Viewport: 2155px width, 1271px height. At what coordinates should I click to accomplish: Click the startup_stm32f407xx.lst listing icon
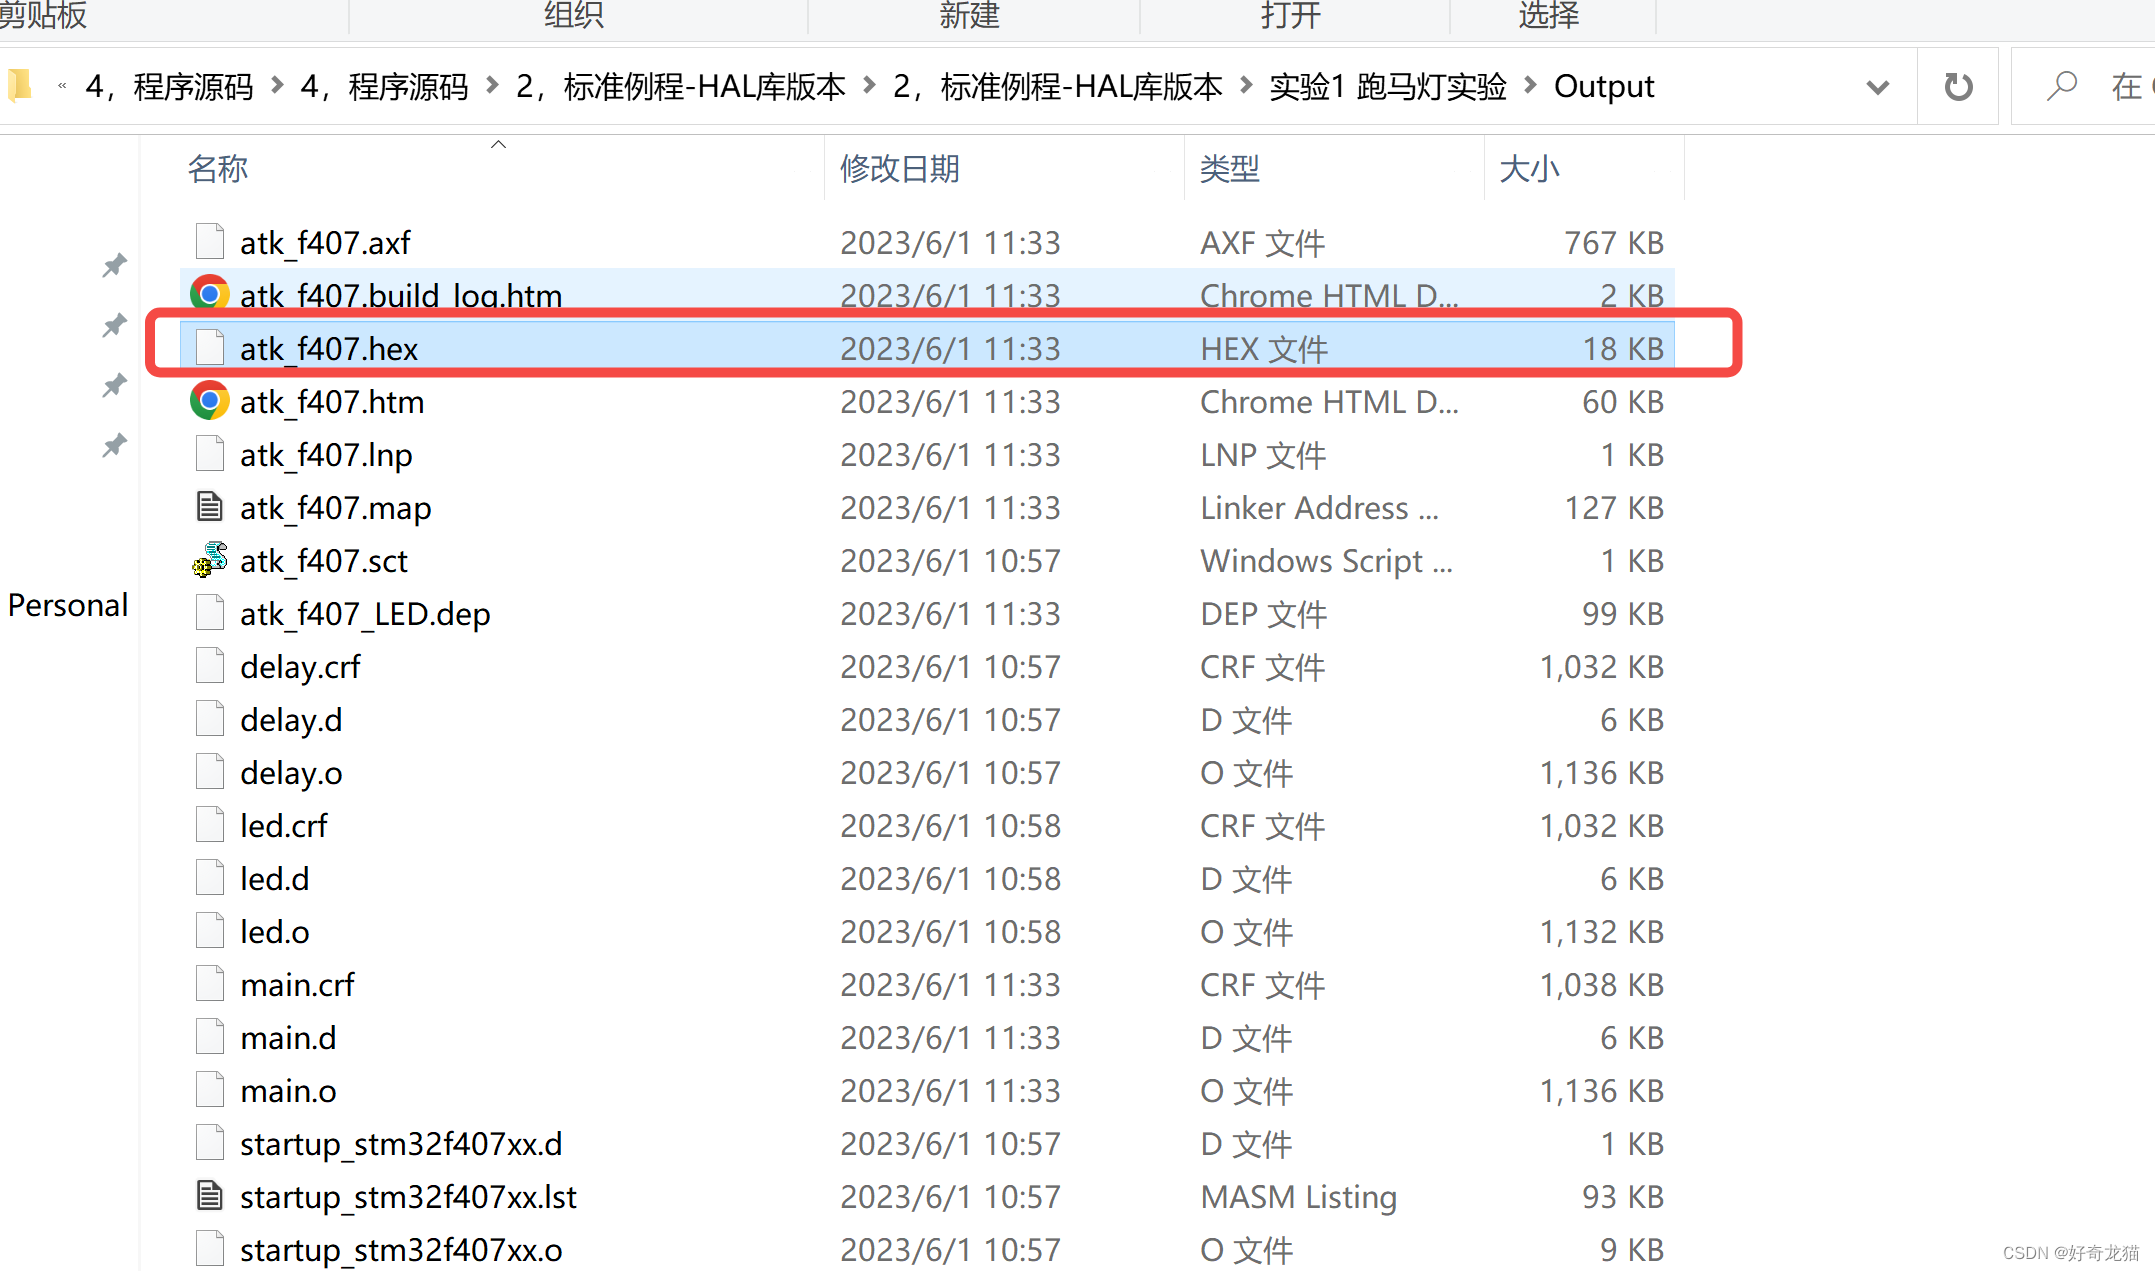tap(210, 1196)
